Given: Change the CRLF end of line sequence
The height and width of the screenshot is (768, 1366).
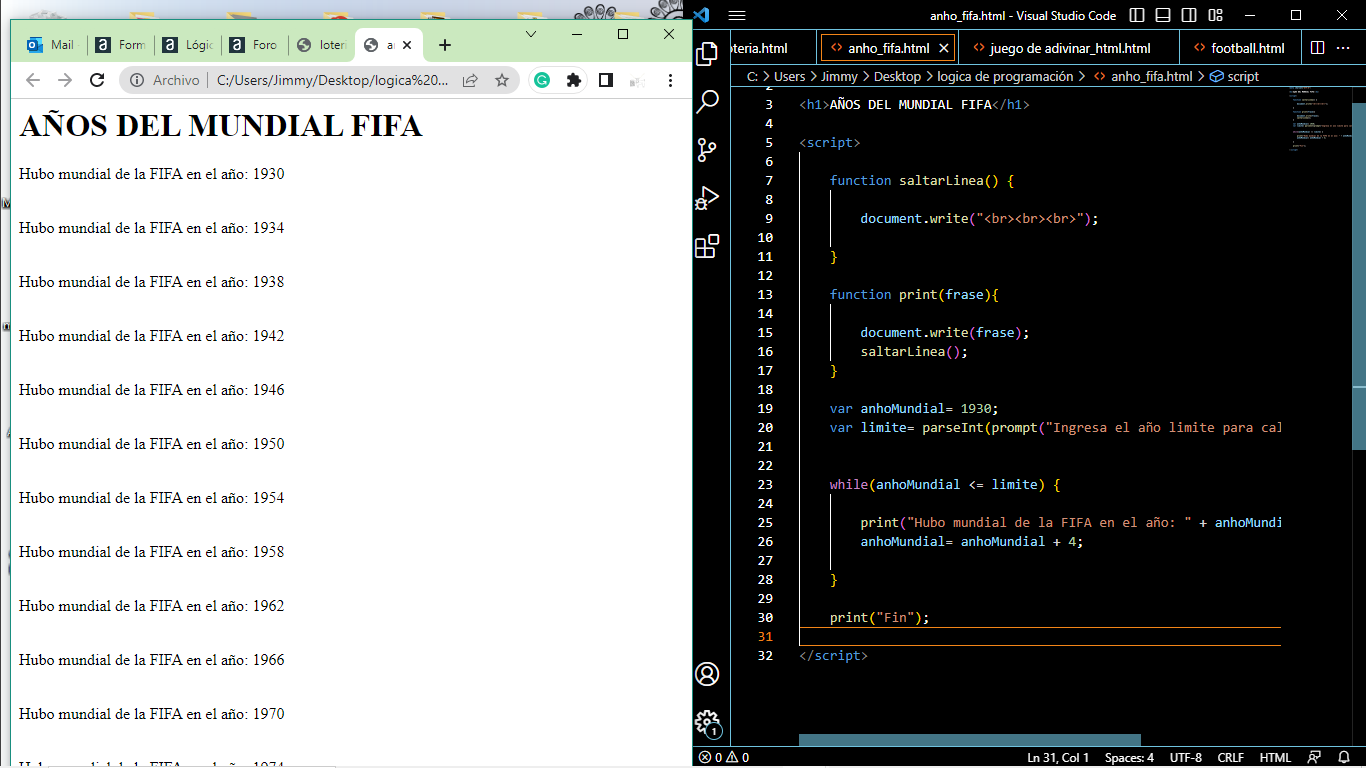Looking at the screenshot, I should pos(1230,758).
